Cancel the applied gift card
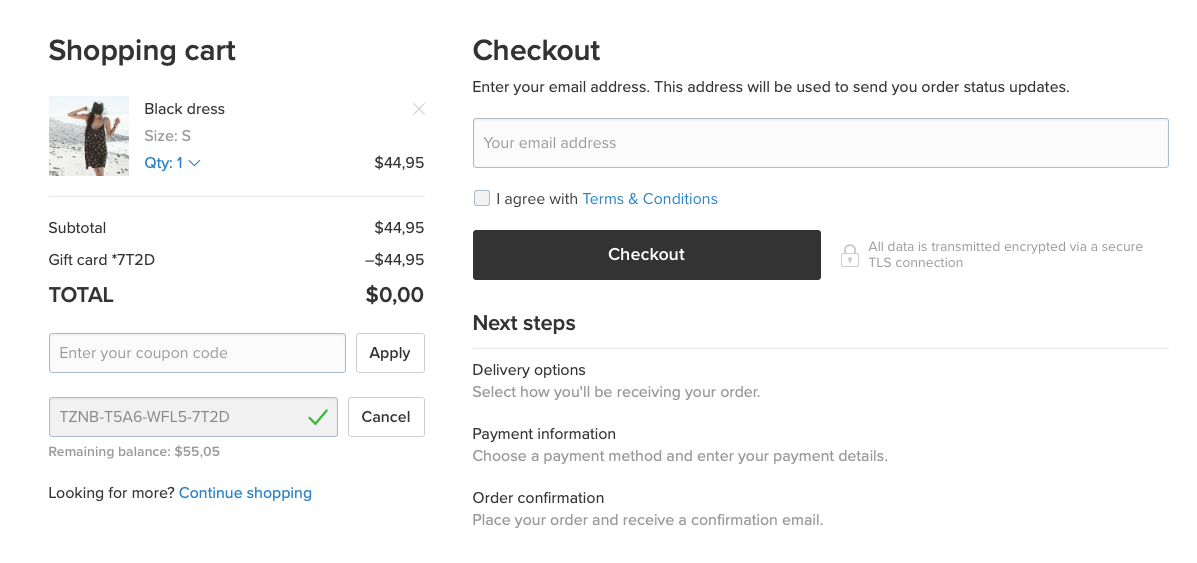1197x563 pixels. point(386,417)
